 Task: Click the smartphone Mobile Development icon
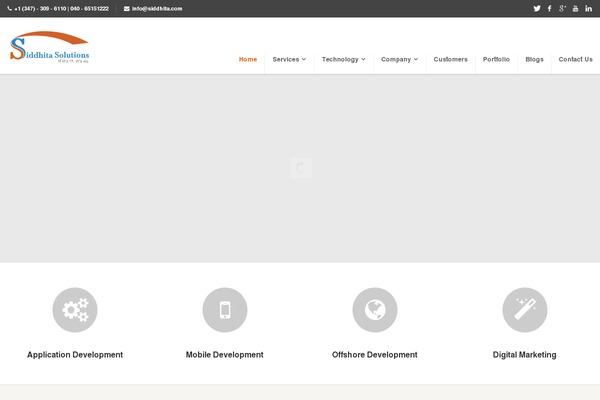[225, 310]
